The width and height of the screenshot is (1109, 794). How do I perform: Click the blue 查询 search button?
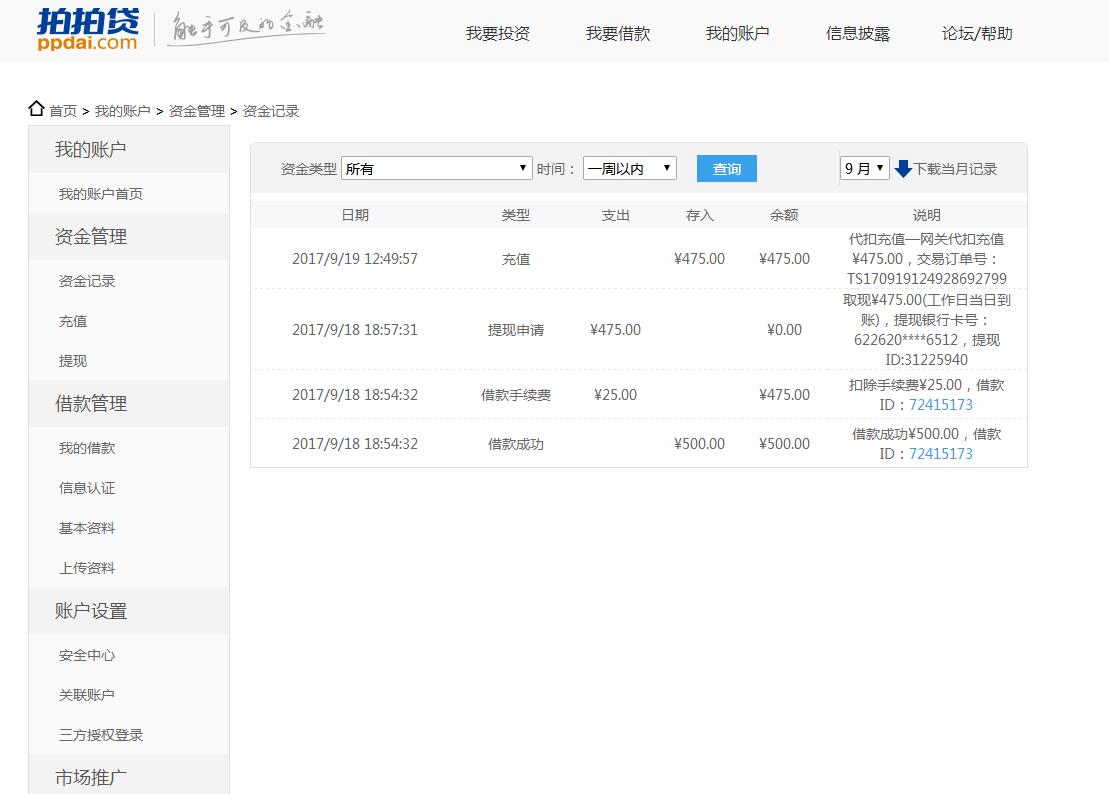(726, 168)
